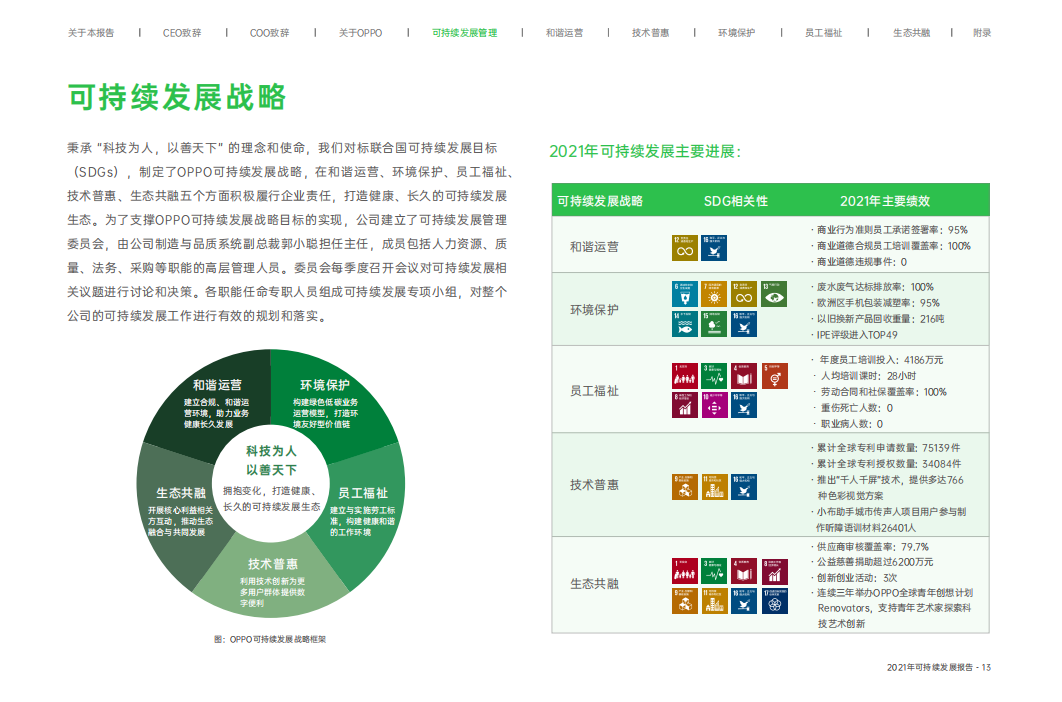Click SDG 3 health icon in 生态共融 row
This screenshot has height=702, width=1062.
coord(714,571)
